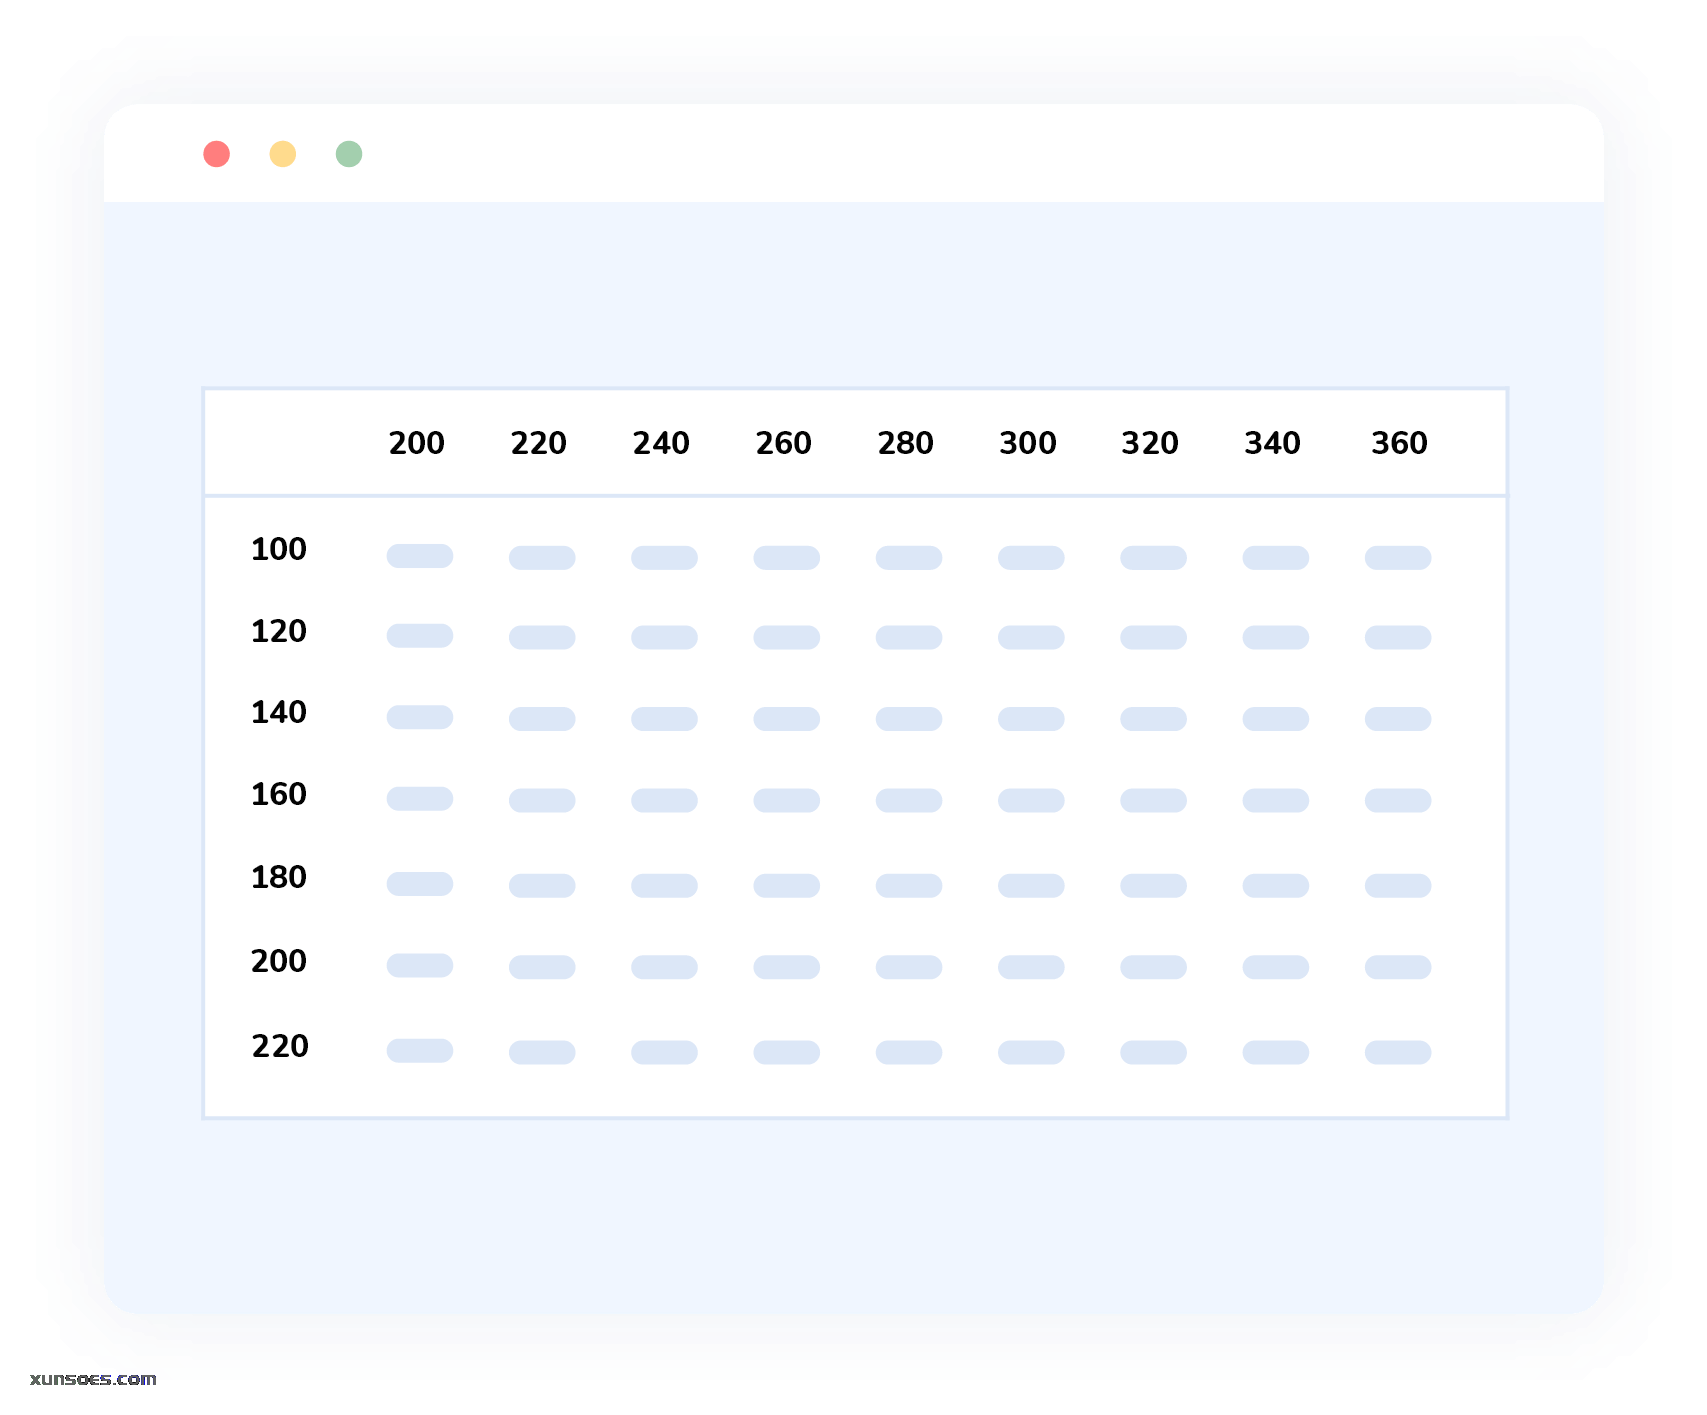Viewport: 1707px width, 1415px height.
Task: Click cell at row 120, column 240
Action: 664,638
